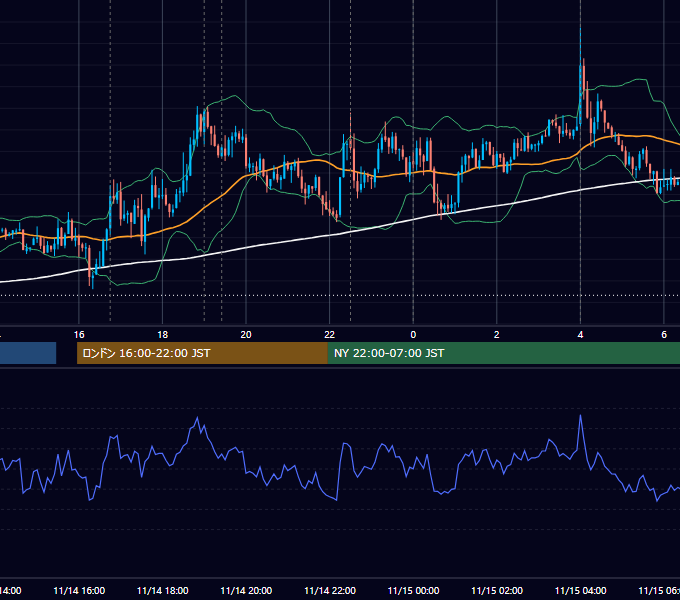Click the "0" midnight label on upper time axis
The height and width of the screenshot is (600, 680).
(413, 335)
